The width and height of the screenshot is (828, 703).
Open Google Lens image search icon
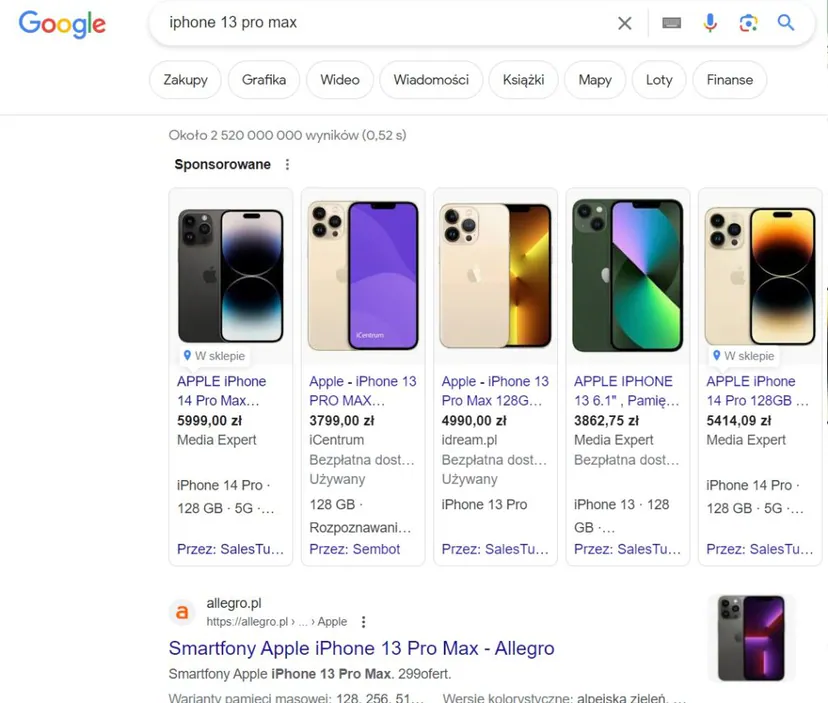pyautogui.click(x=748, y=23)
